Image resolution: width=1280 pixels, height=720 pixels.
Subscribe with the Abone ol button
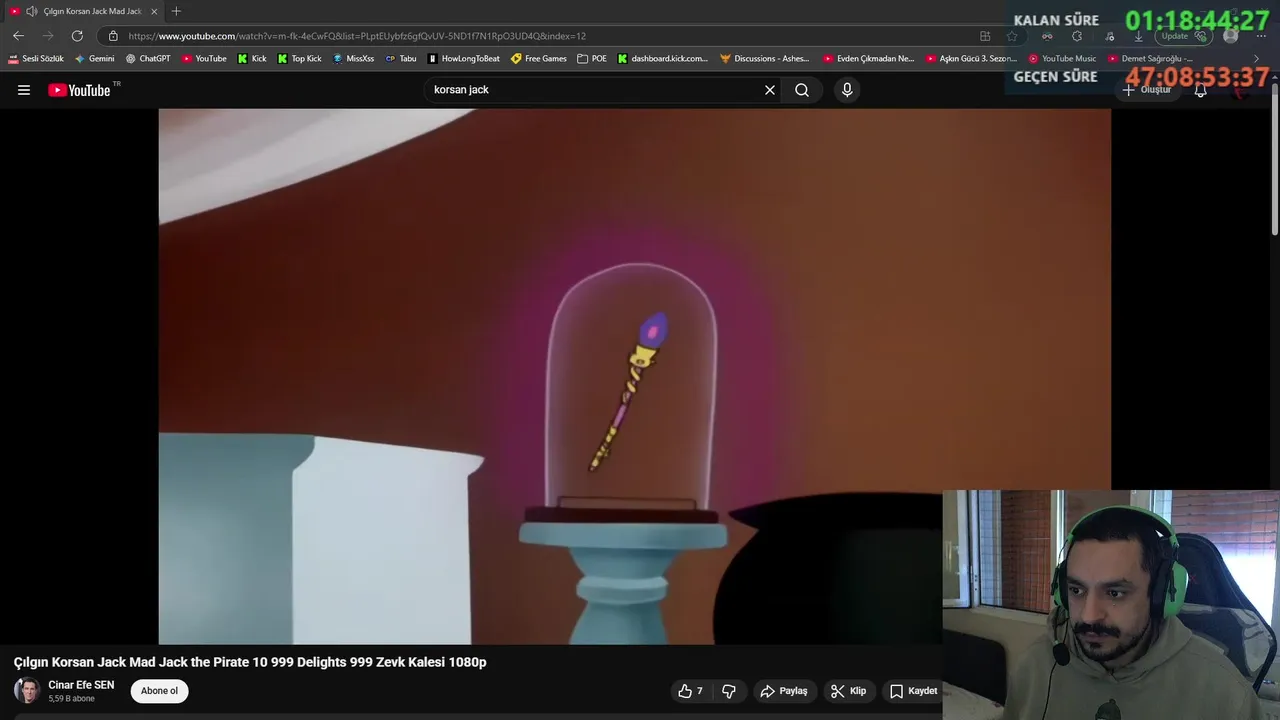tap(159, 691)
